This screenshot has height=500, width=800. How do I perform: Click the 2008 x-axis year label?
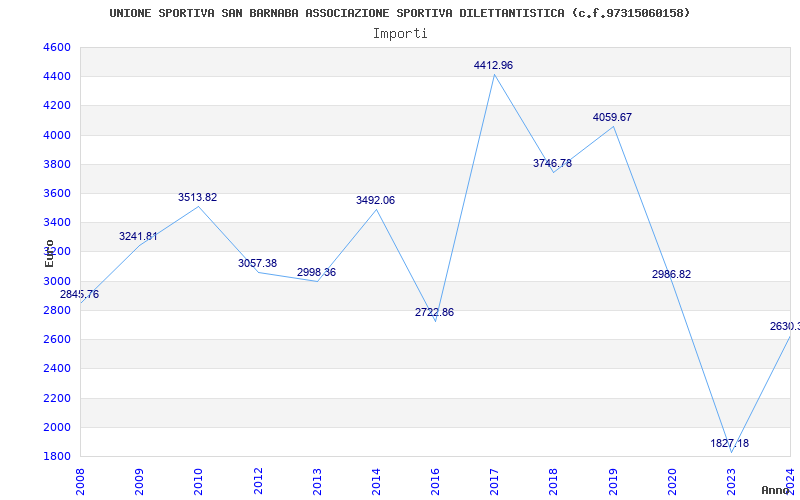tap(80, 482)
